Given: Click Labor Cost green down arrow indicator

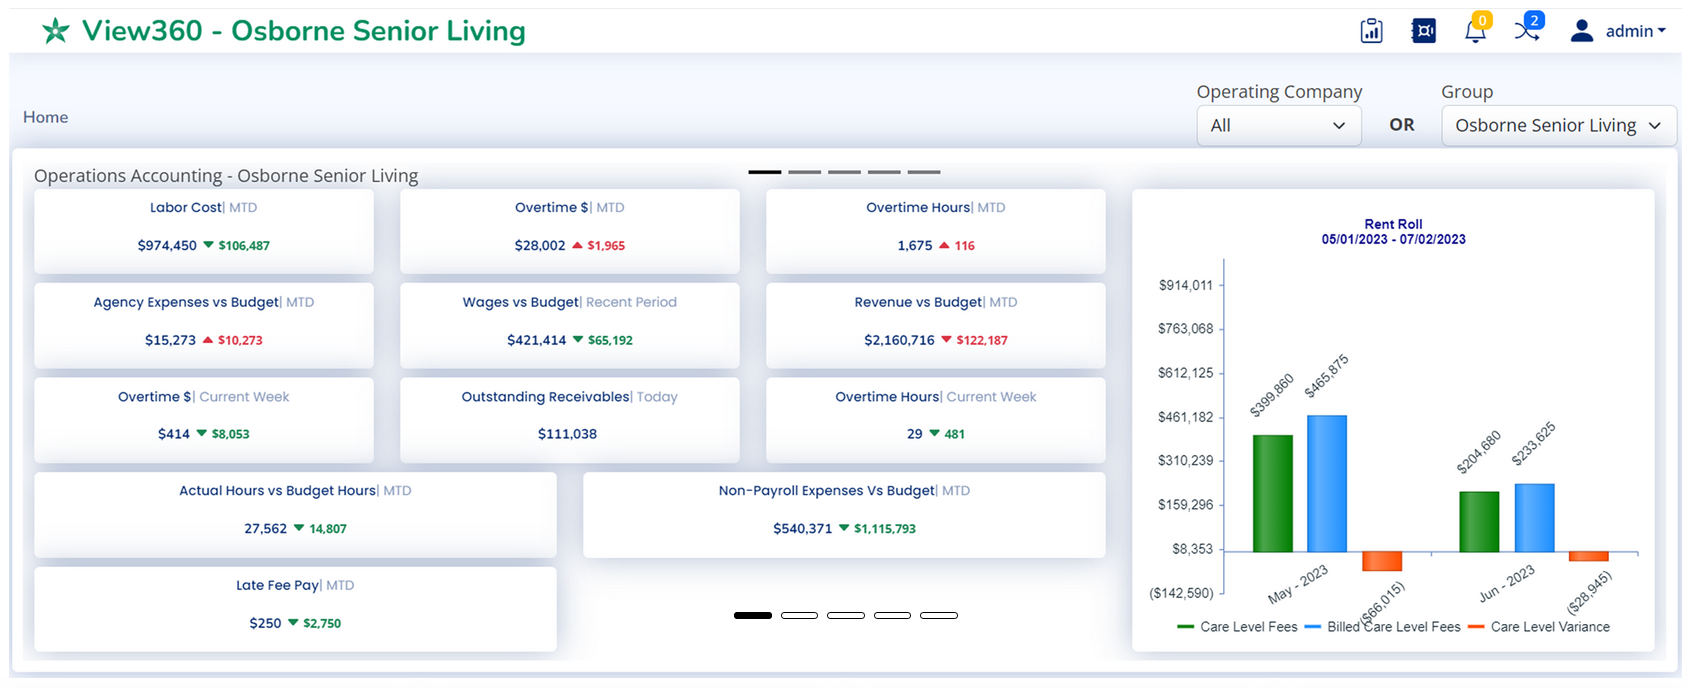Looking at the screenshot, I should [208, 244].
